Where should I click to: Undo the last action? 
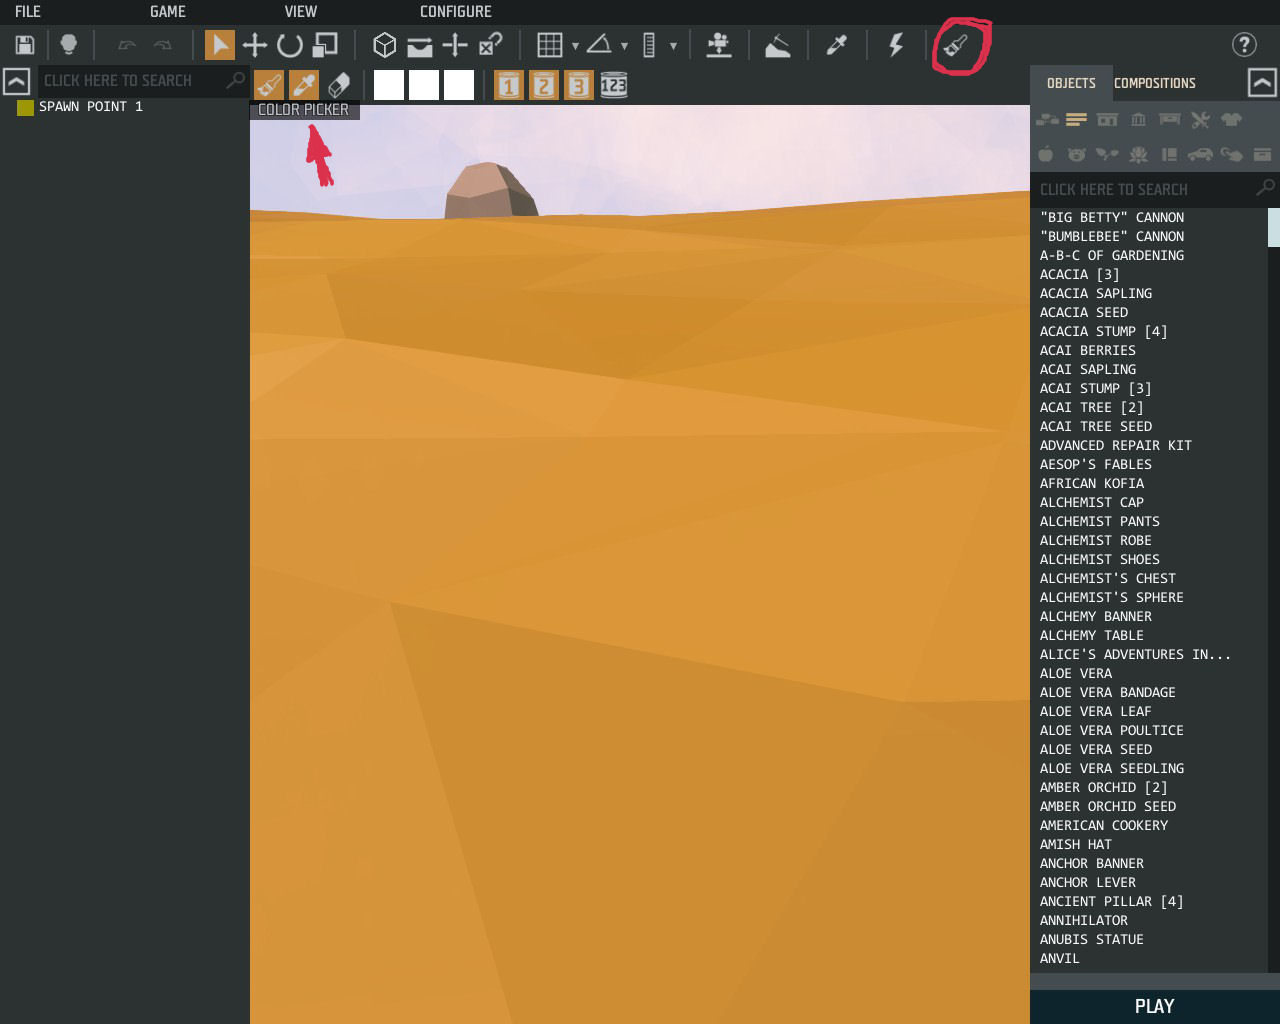(127, 45)
